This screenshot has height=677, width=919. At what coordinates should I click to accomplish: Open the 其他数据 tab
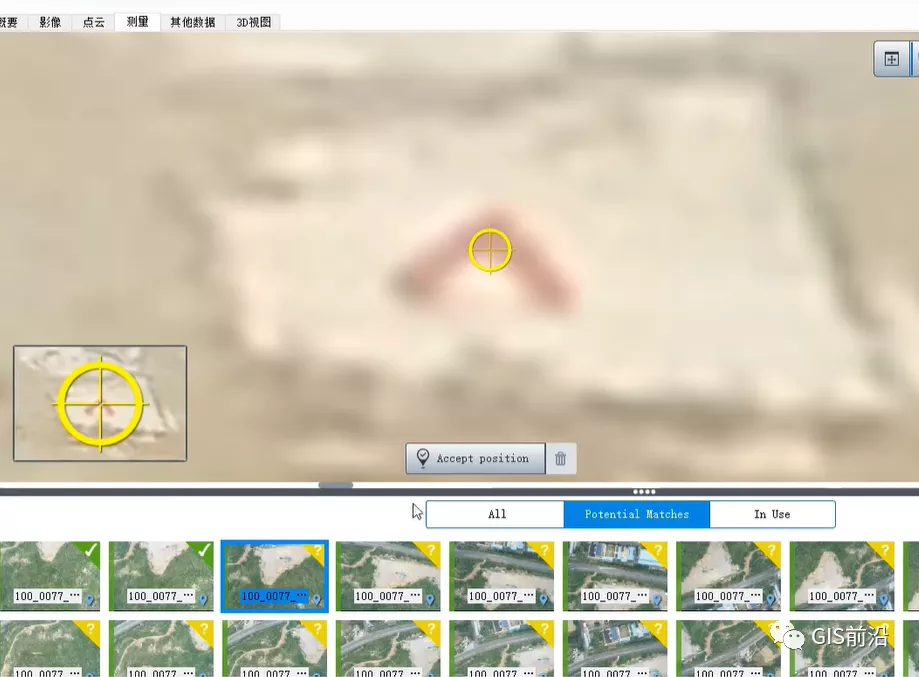192,21
